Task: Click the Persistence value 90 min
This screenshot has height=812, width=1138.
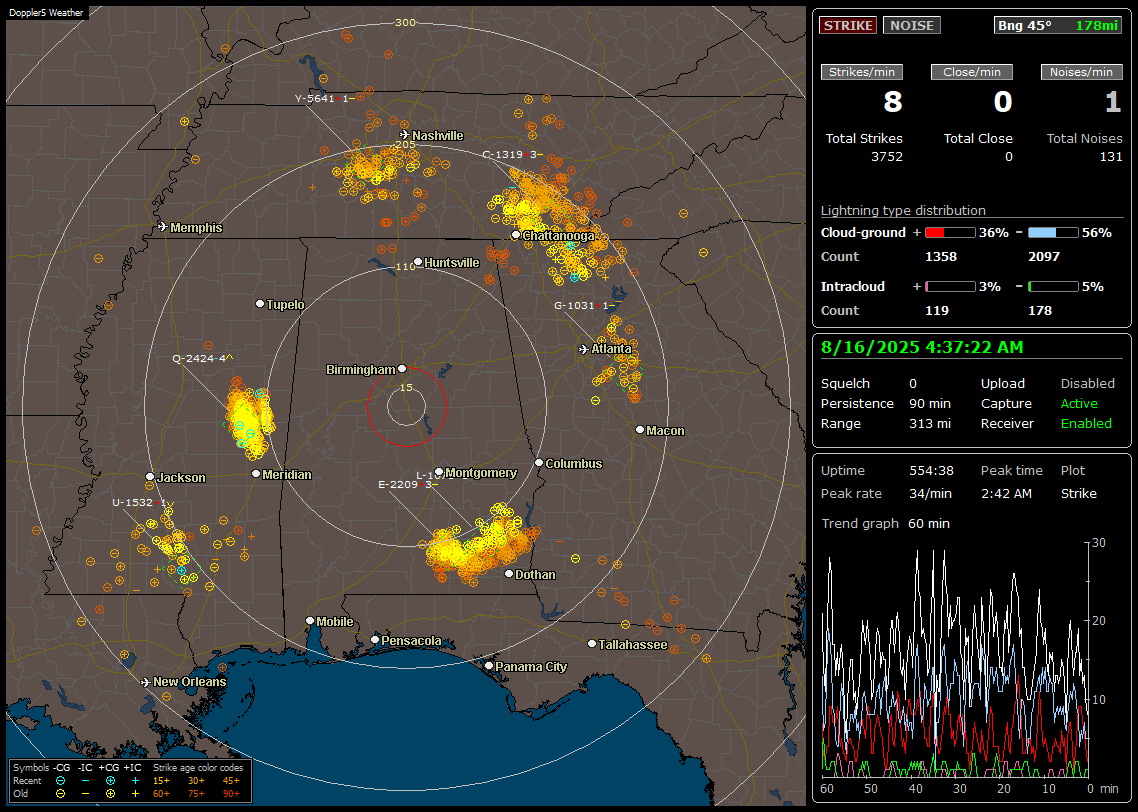Action: pyautogui.click(x=930, y=403)
